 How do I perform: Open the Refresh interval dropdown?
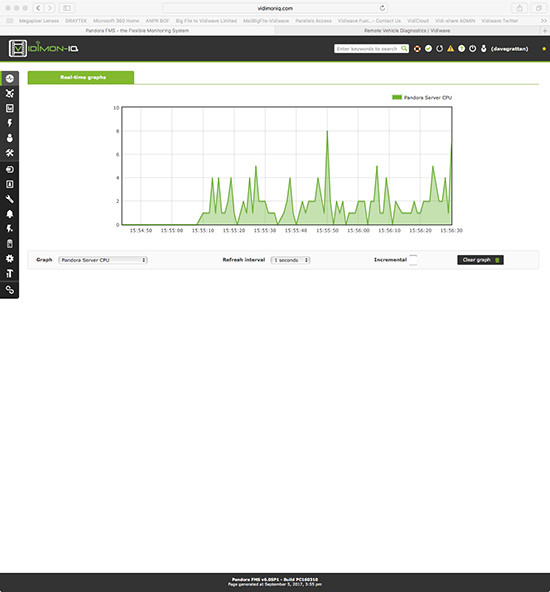(x=290, y=260)
